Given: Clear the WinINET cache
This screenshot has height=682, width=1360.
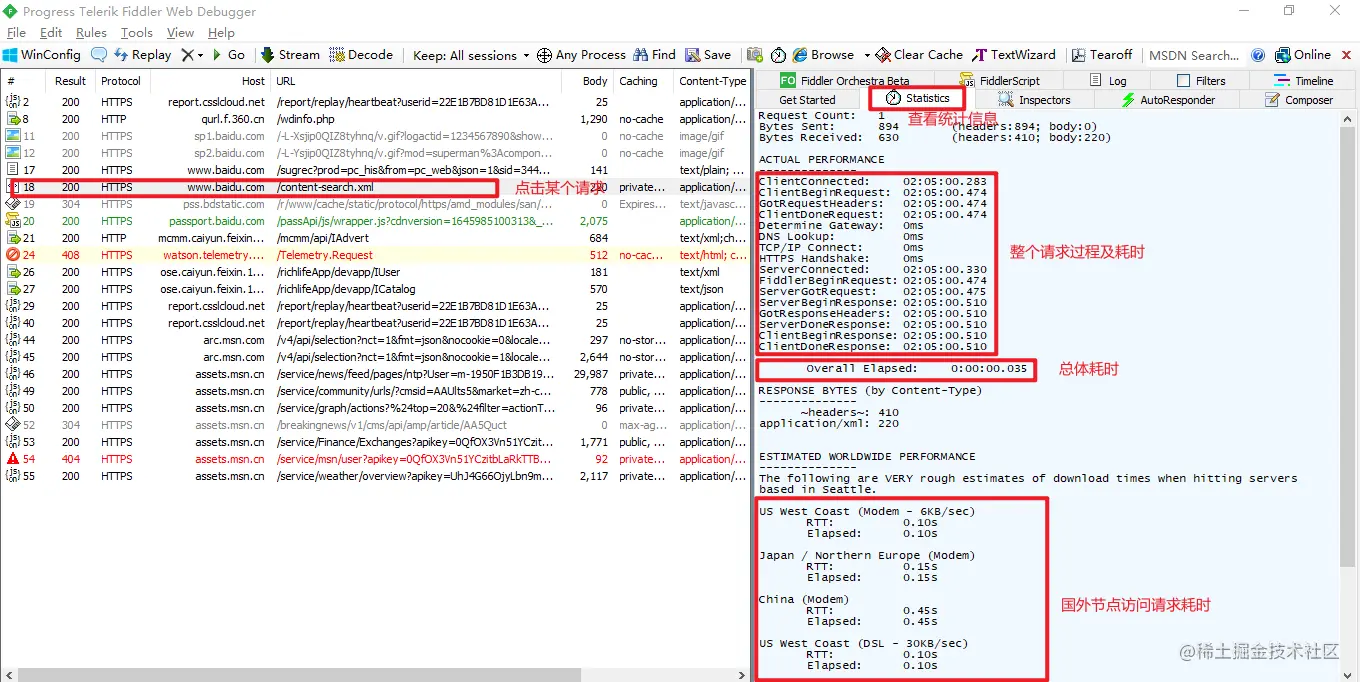Looking at the screenshot, I should click(919, 55).
